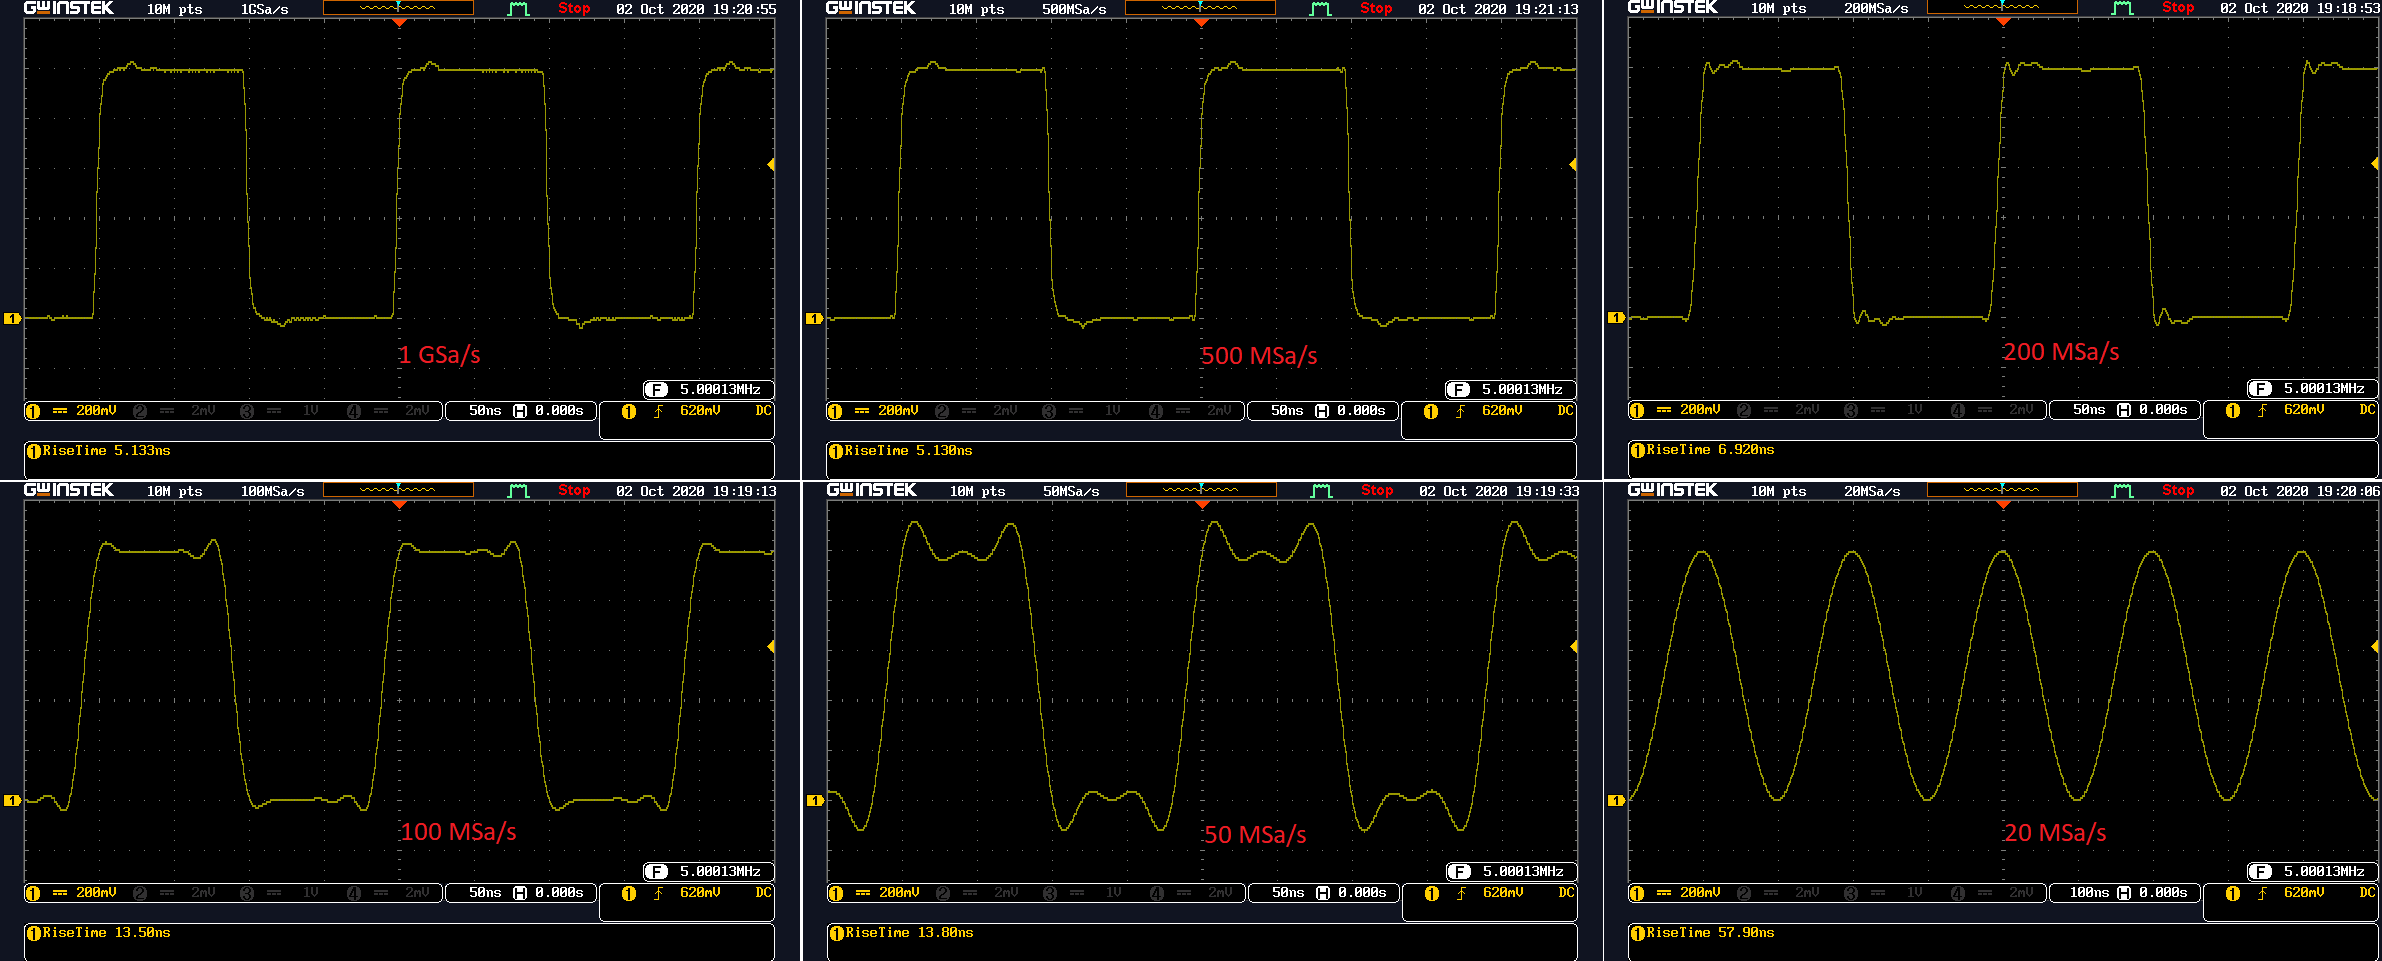
Task: Select the 500MSa/s sample rate readout in the header
Action: click(1074, 10)
